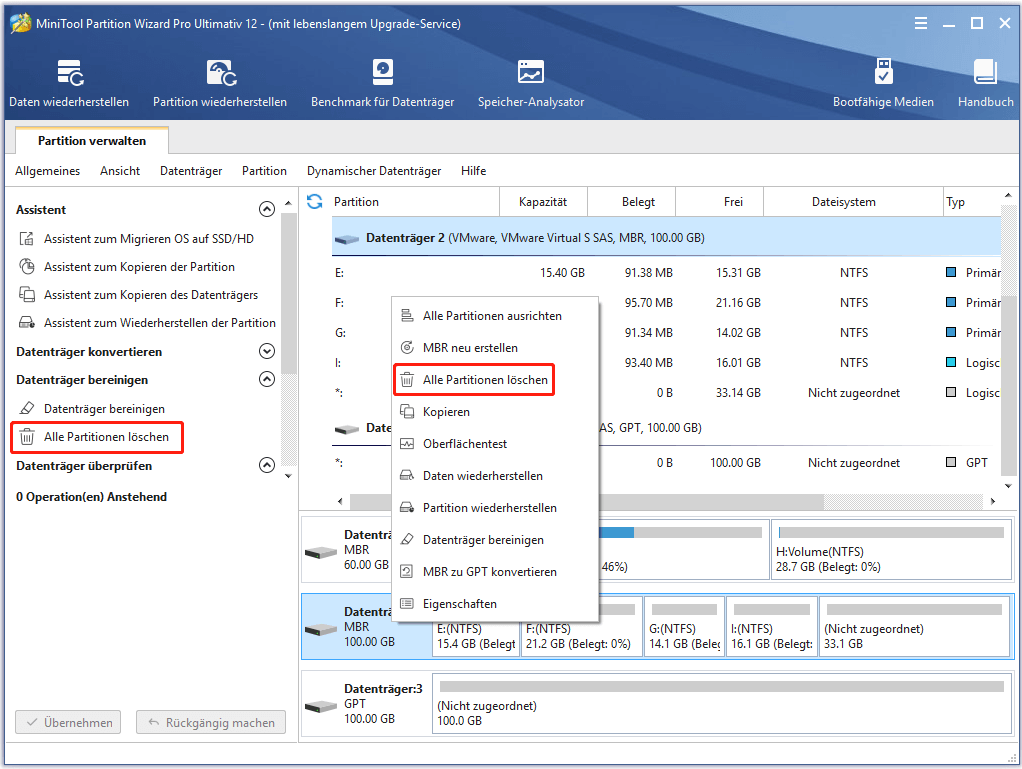This screenshot has width=1022, height=769.
Task: Open the Partition menu
Action: pos(264,171)
